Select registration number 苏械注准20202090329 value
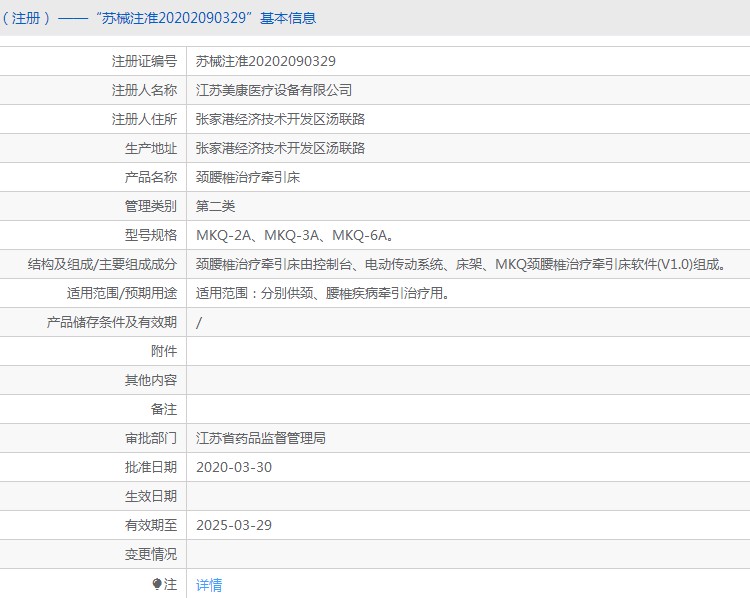The image size is (750, 598). click(x=265, y=61)
